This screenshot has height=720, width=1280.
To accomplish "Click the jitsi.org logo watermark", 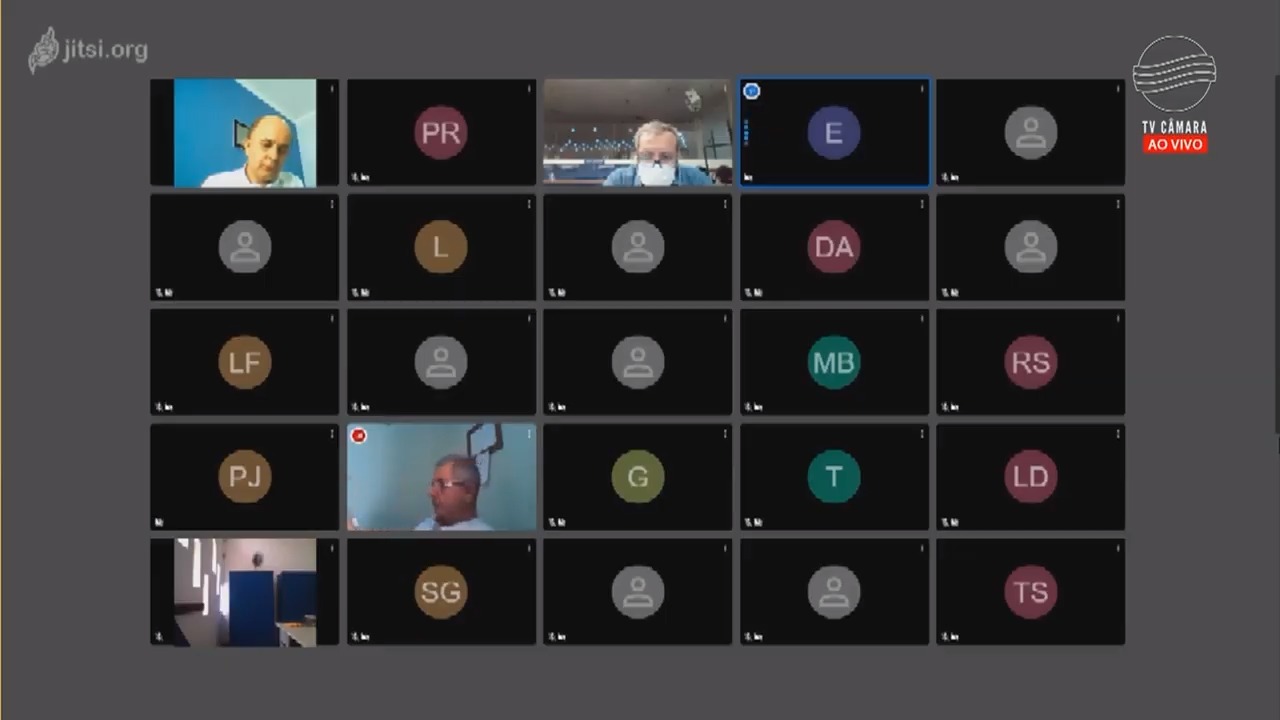I will tap(88, 50).
